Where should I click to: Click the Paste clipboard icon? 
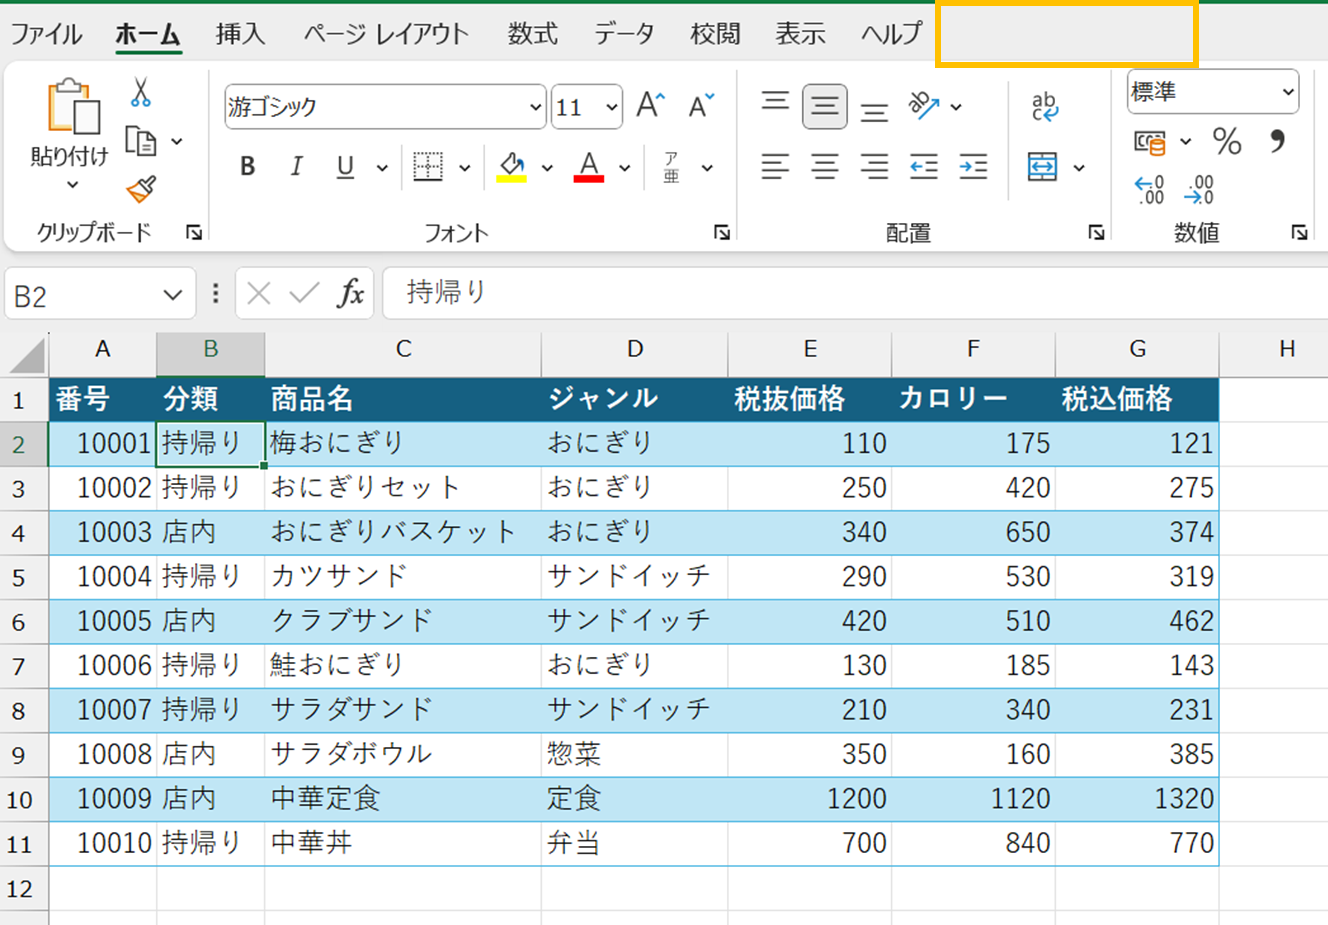(x=74, y=106)
